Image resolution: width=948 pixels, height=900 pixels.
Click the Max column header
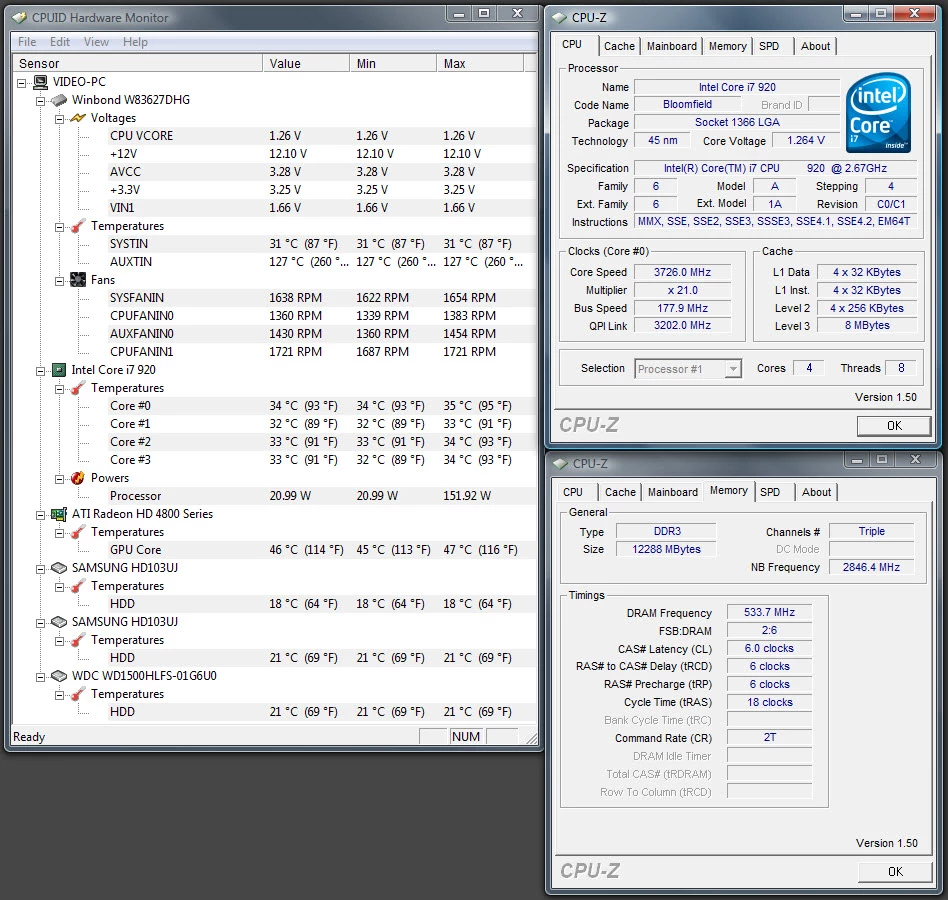pos(480,63)
